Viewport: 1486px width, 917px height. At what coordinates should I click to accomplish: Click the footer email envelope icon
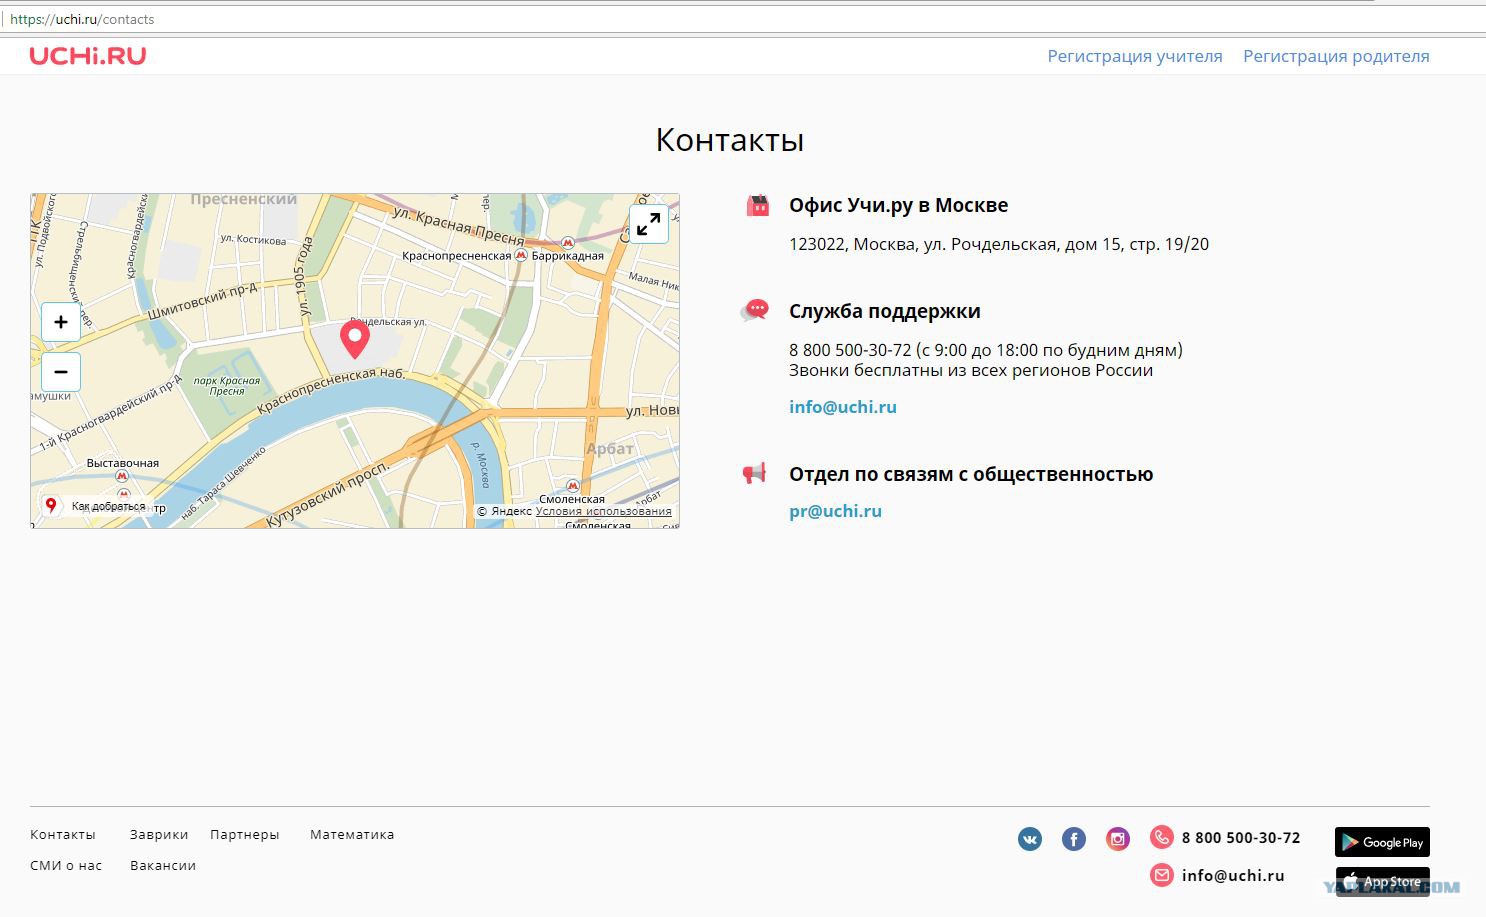click(x=1161, y=875)
